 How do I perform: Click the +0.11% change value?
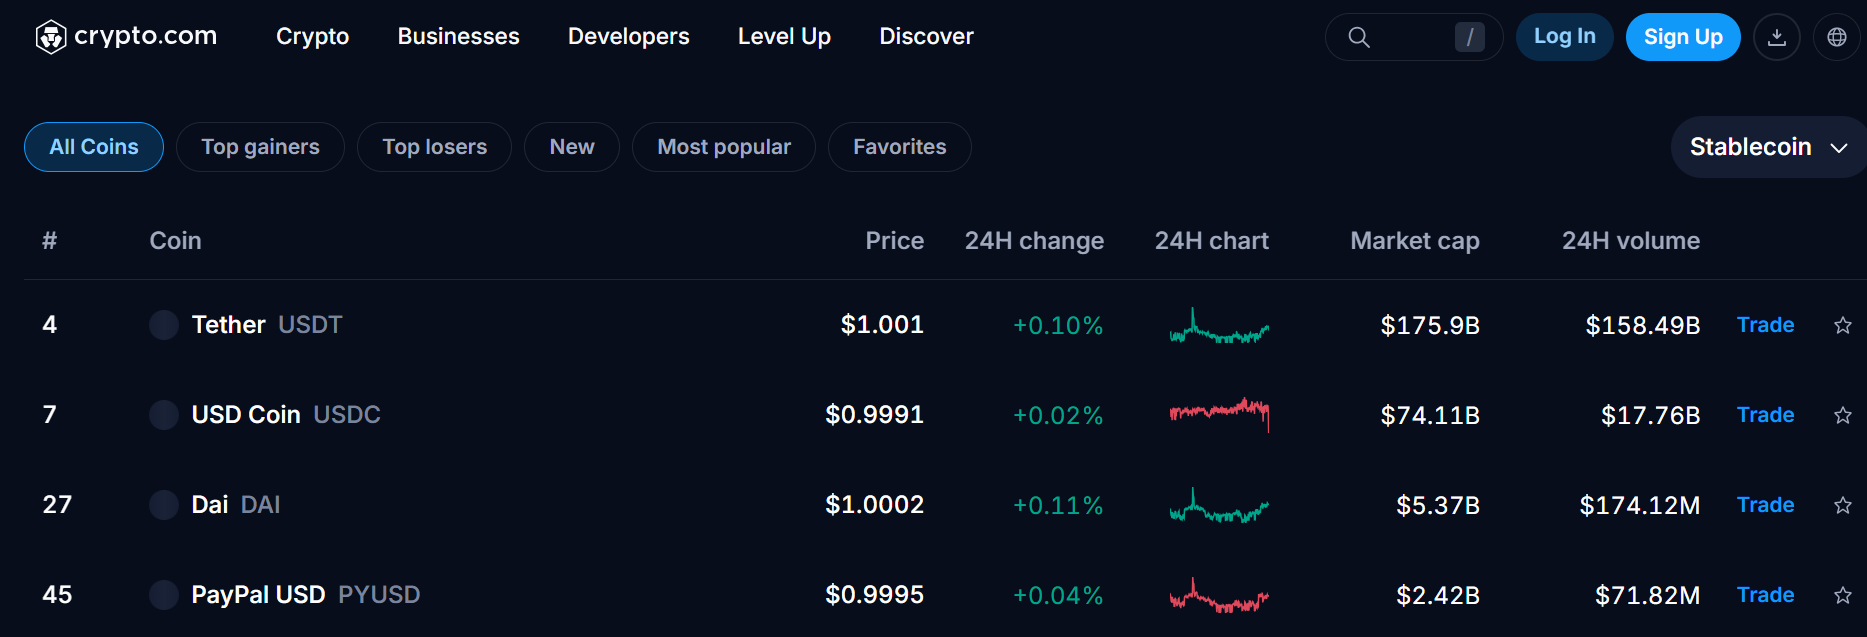pyautogui.click(x=1058, y=506)
